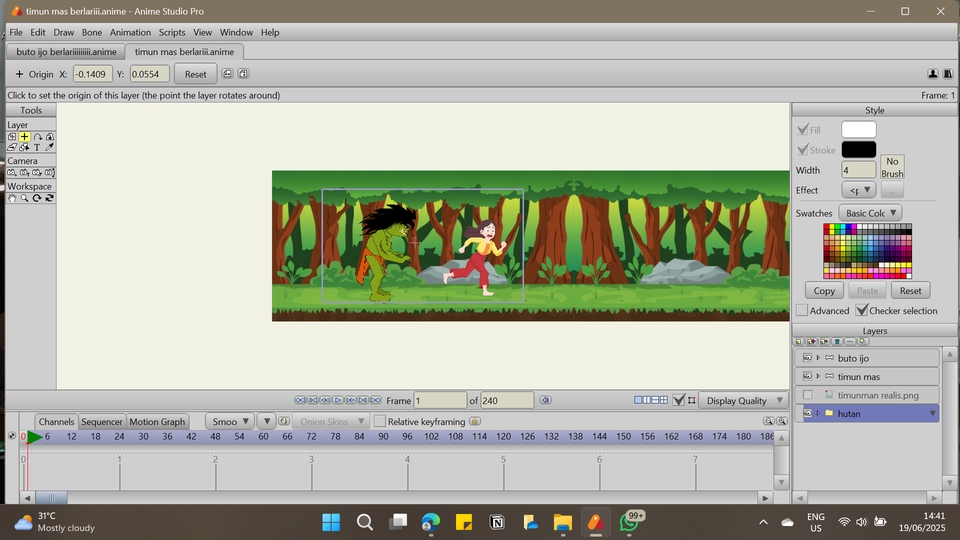
Task: Pick the Zoom Workspace magnifier tool
Action: coord(24,199)
